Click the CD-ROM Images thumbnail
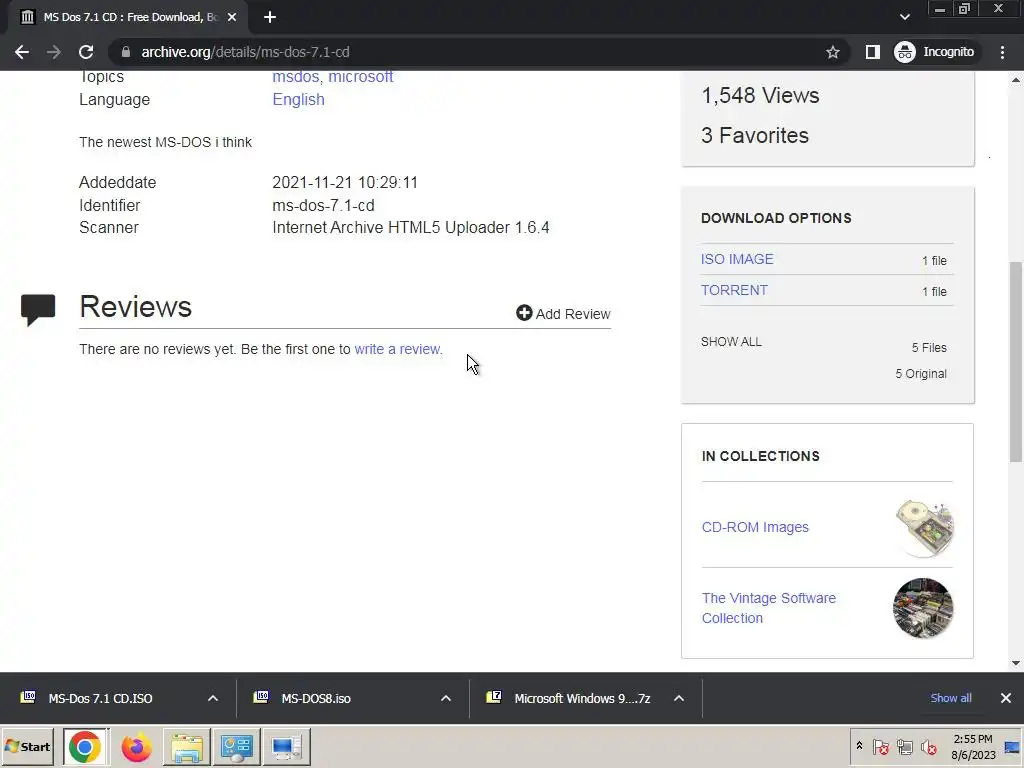This screenshot has width=1024, height=768. 923,528
